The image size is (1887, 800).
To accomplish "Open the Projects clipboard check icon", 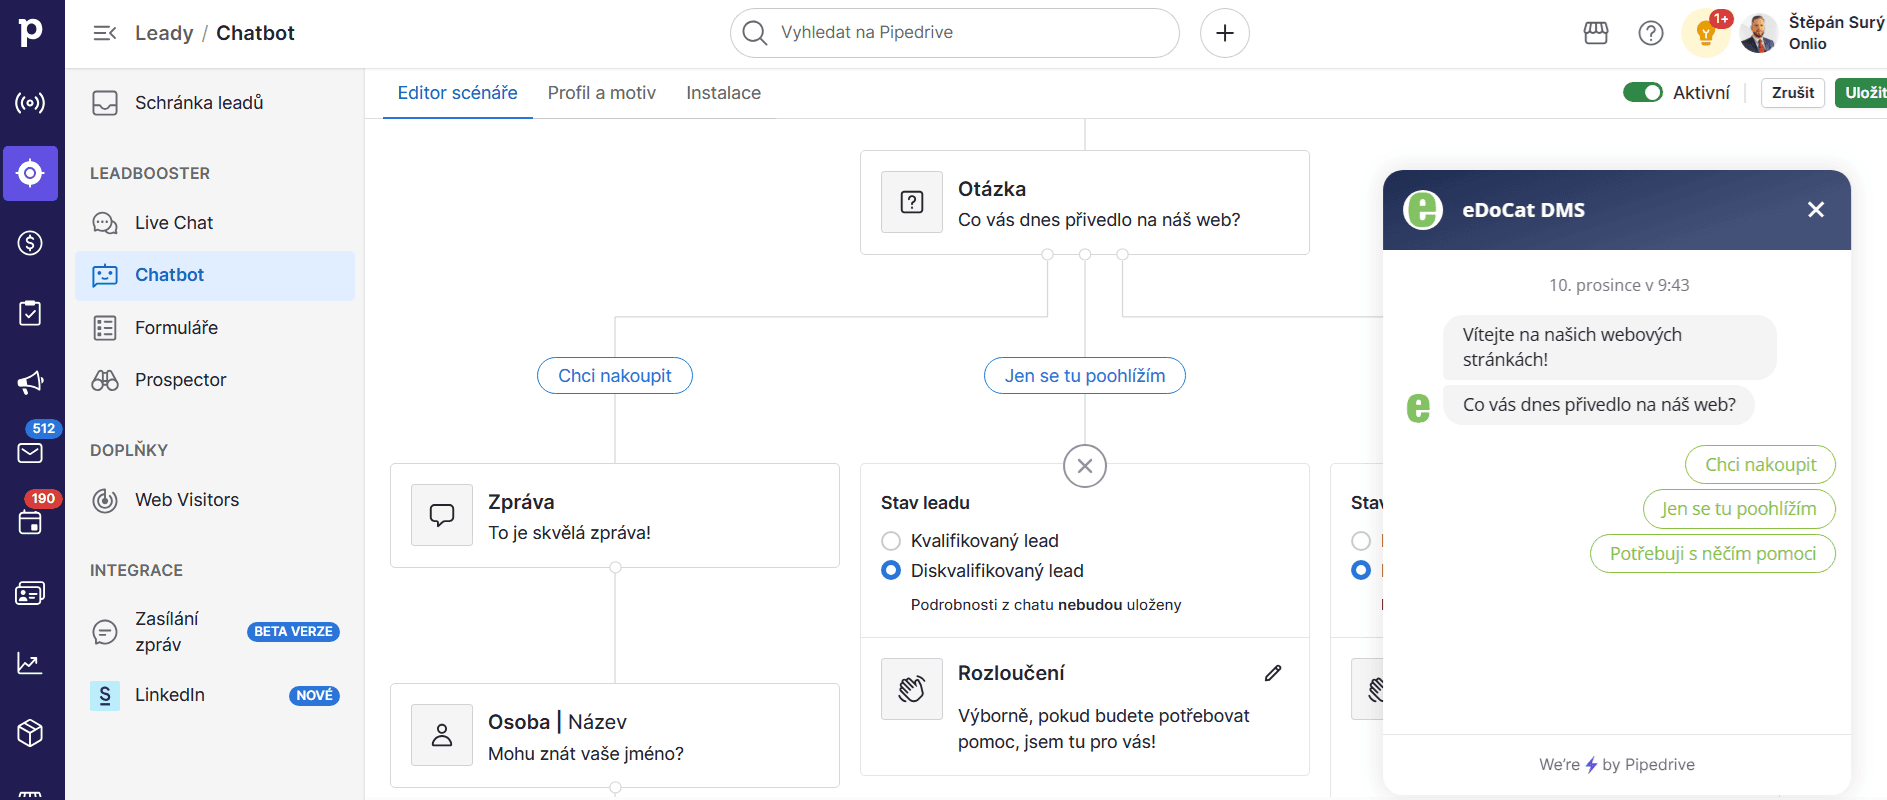I will pos(30,313).
